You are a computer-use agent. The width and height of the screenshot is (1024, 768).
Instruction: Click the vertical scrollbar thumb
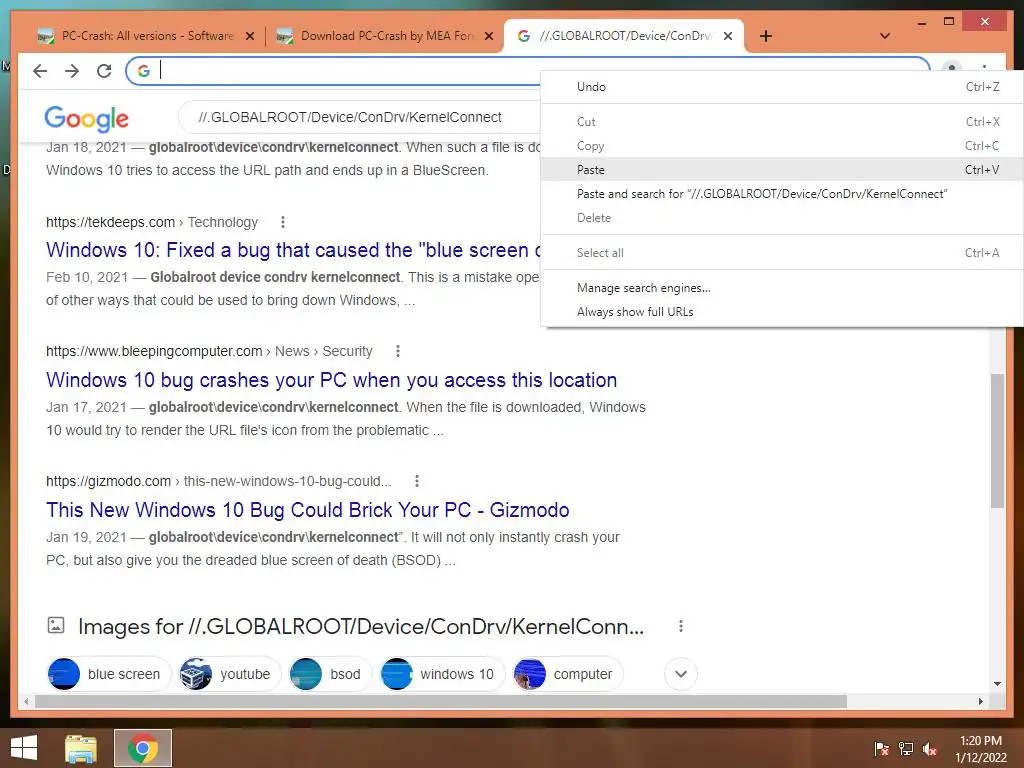997,441
